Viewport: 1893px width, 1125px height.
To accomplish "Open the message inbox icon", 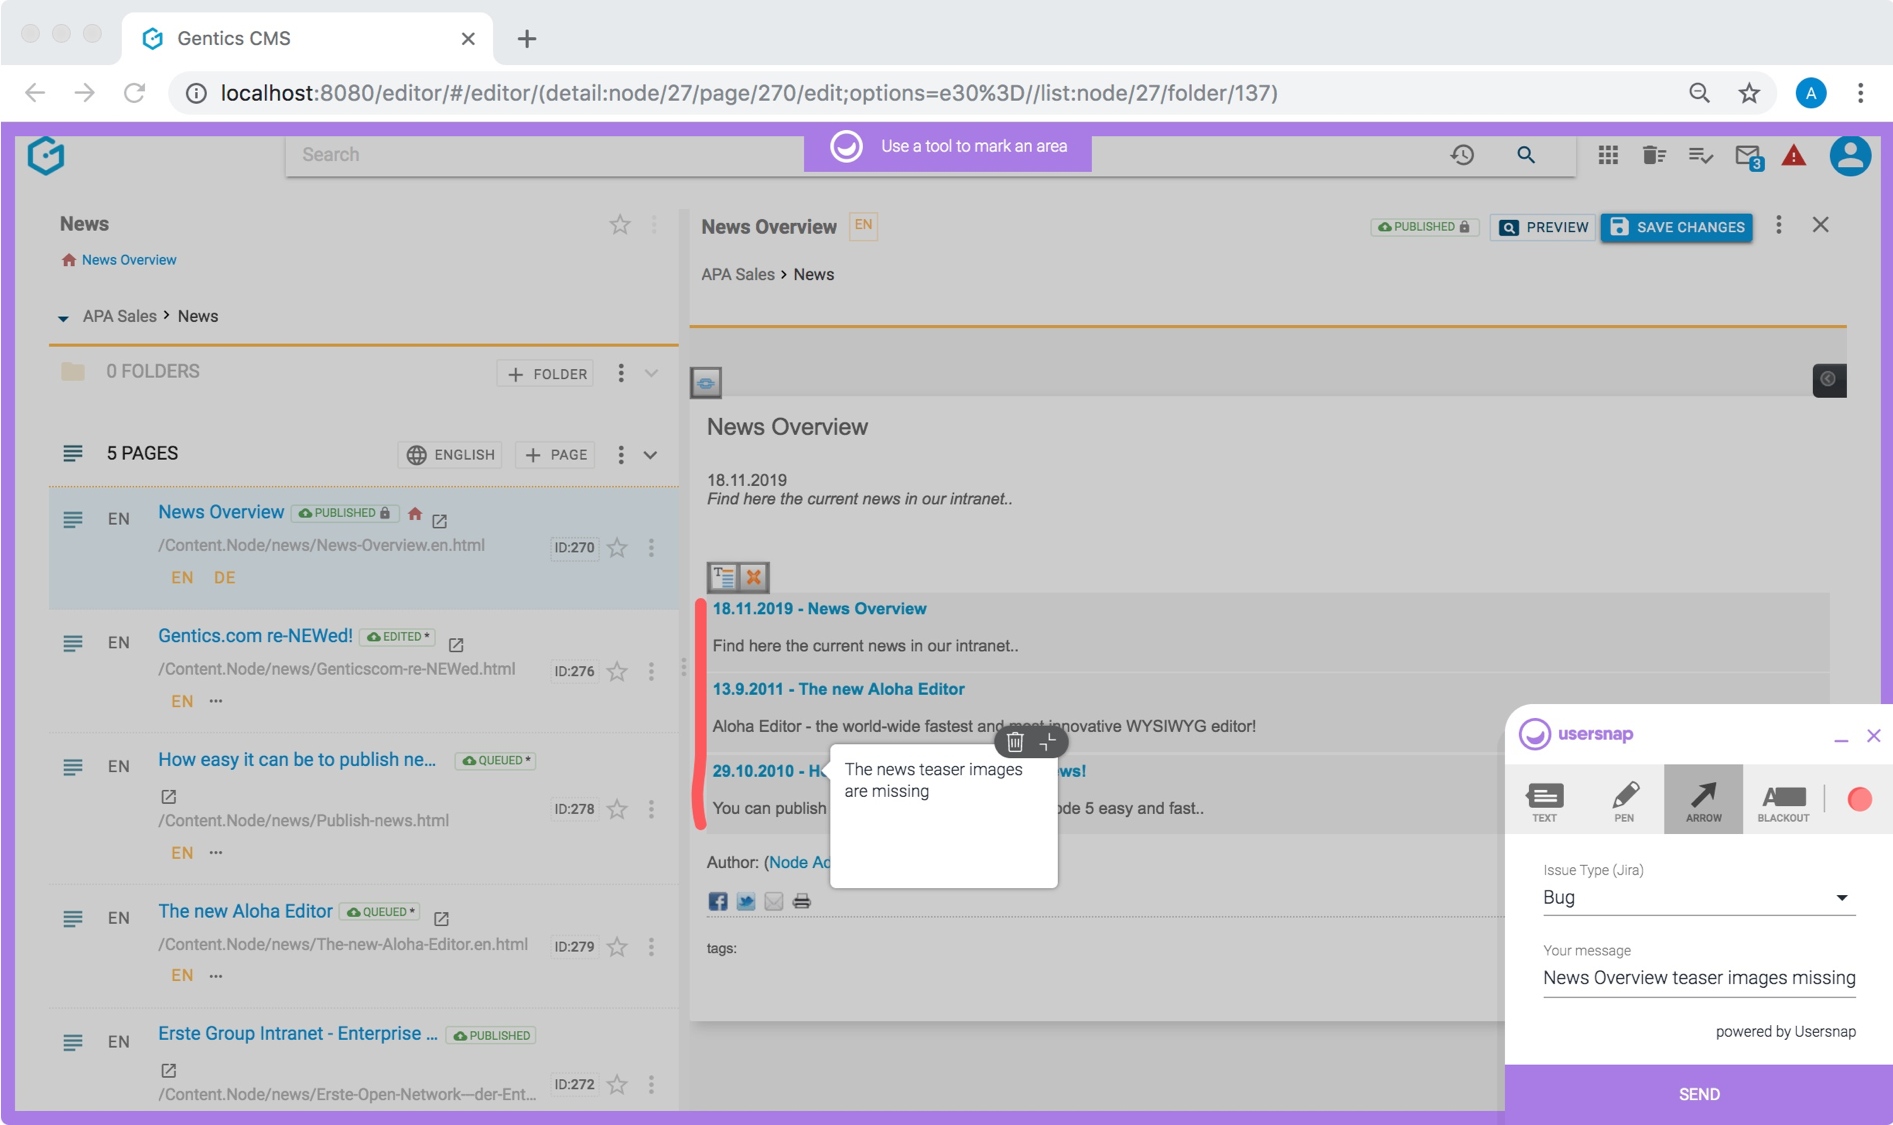I will pos(1748,156).
